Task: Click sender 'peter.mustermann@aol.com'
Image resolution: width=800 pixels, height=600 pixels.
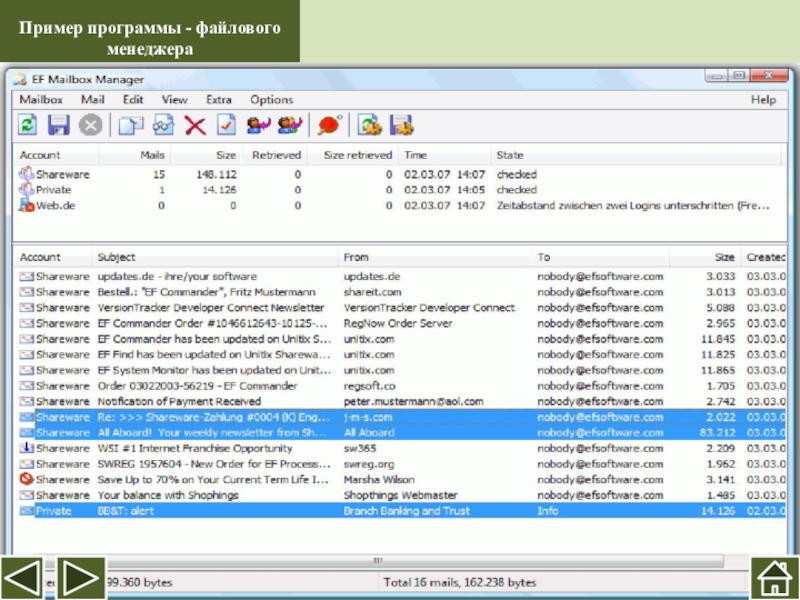Action: [413, 402]
